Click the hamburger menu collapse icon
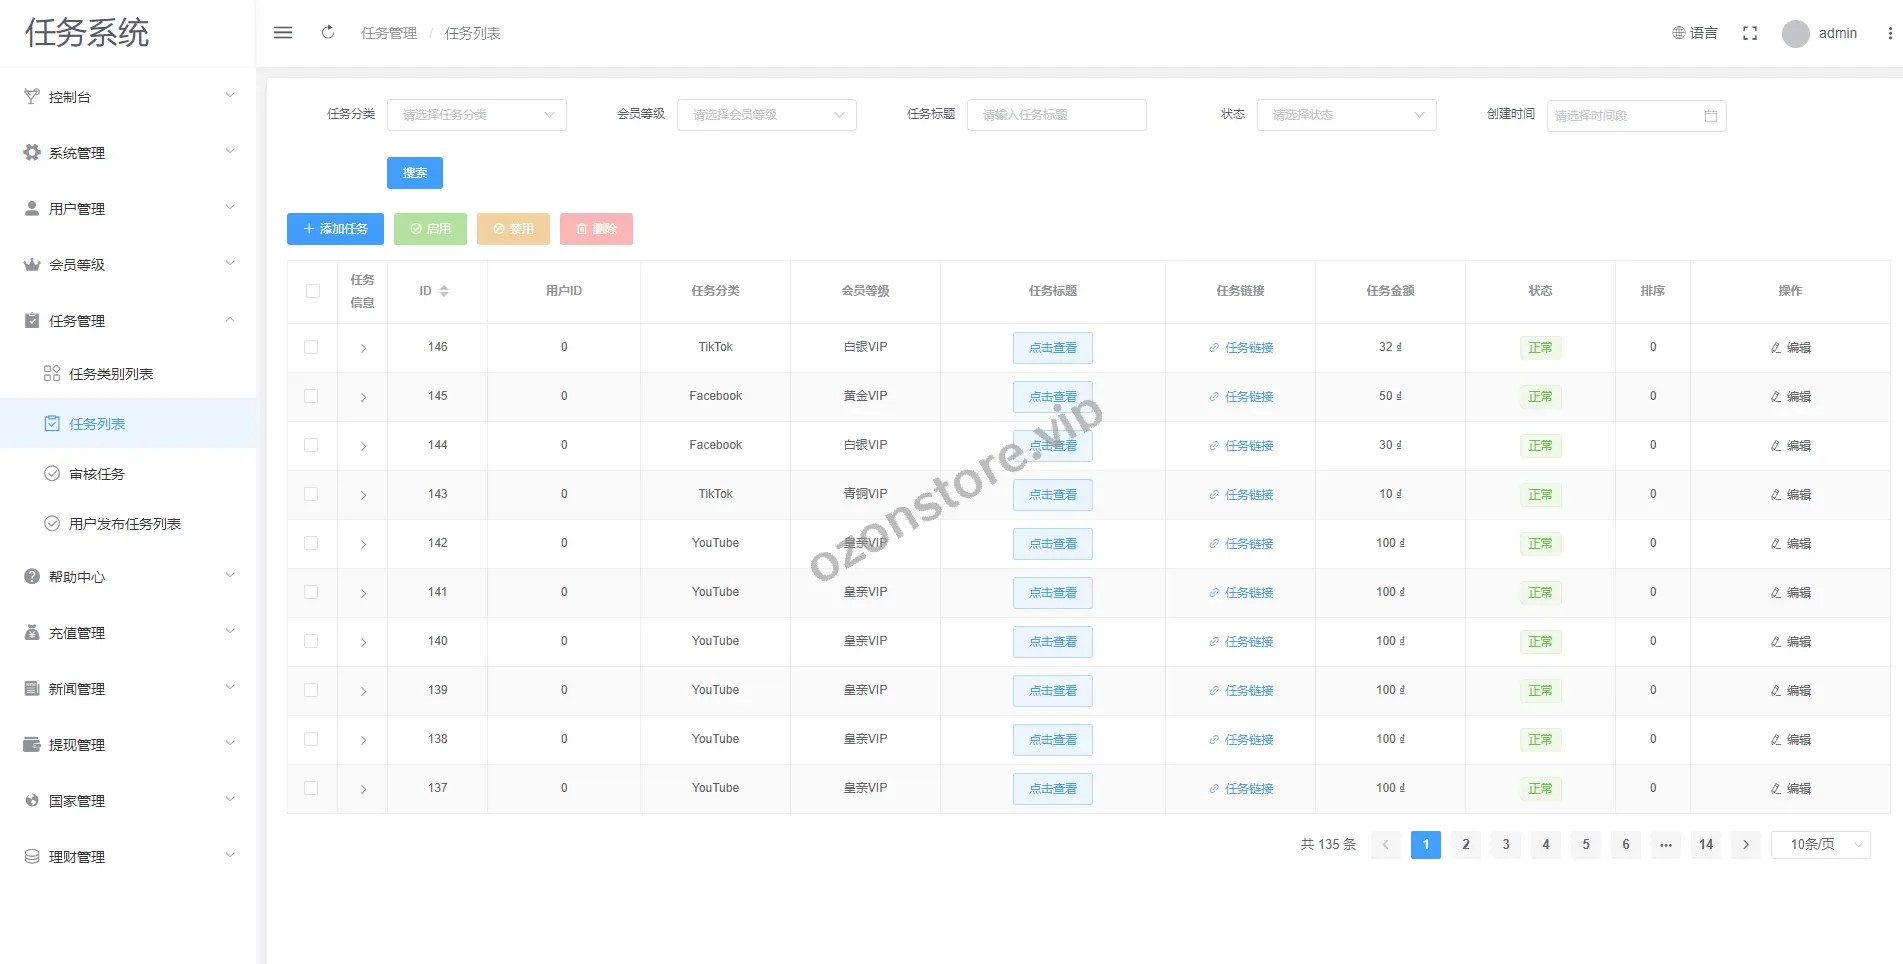Image resolution: width=1903 pixels, height=964 pixels. coord(283,33)
